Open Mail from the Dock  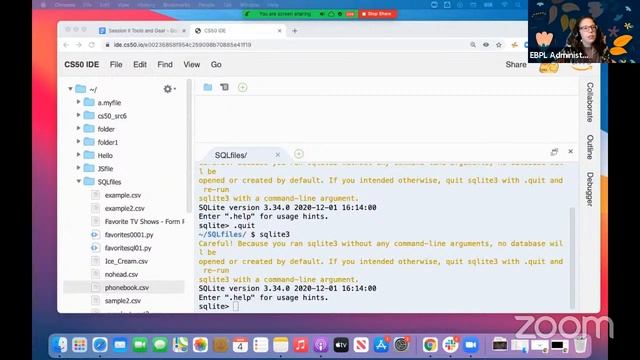[x=120, y=345]
